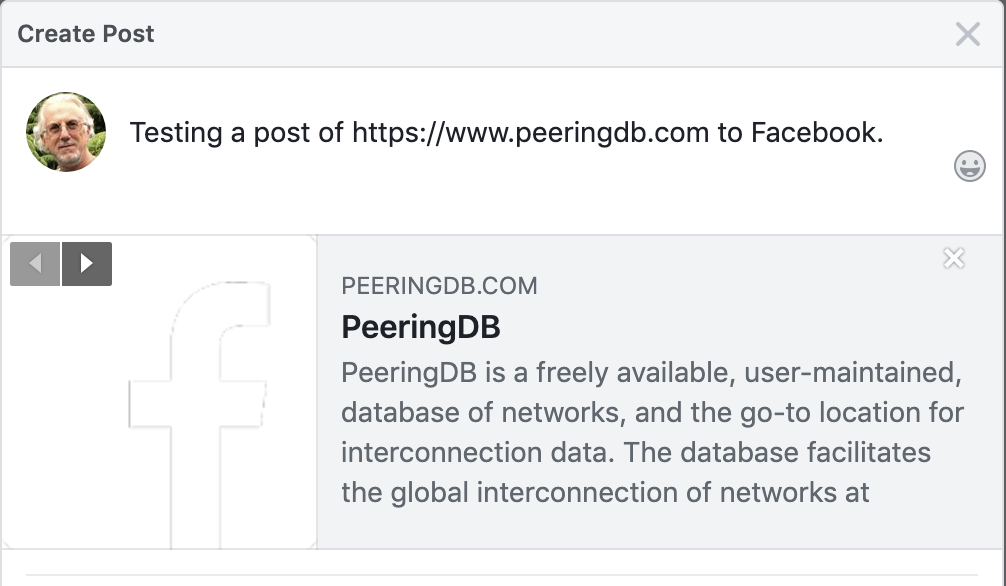Open the bold PeeringDB headline
This screenshot has height=586, width=1006.
click(x=421, y=327)
